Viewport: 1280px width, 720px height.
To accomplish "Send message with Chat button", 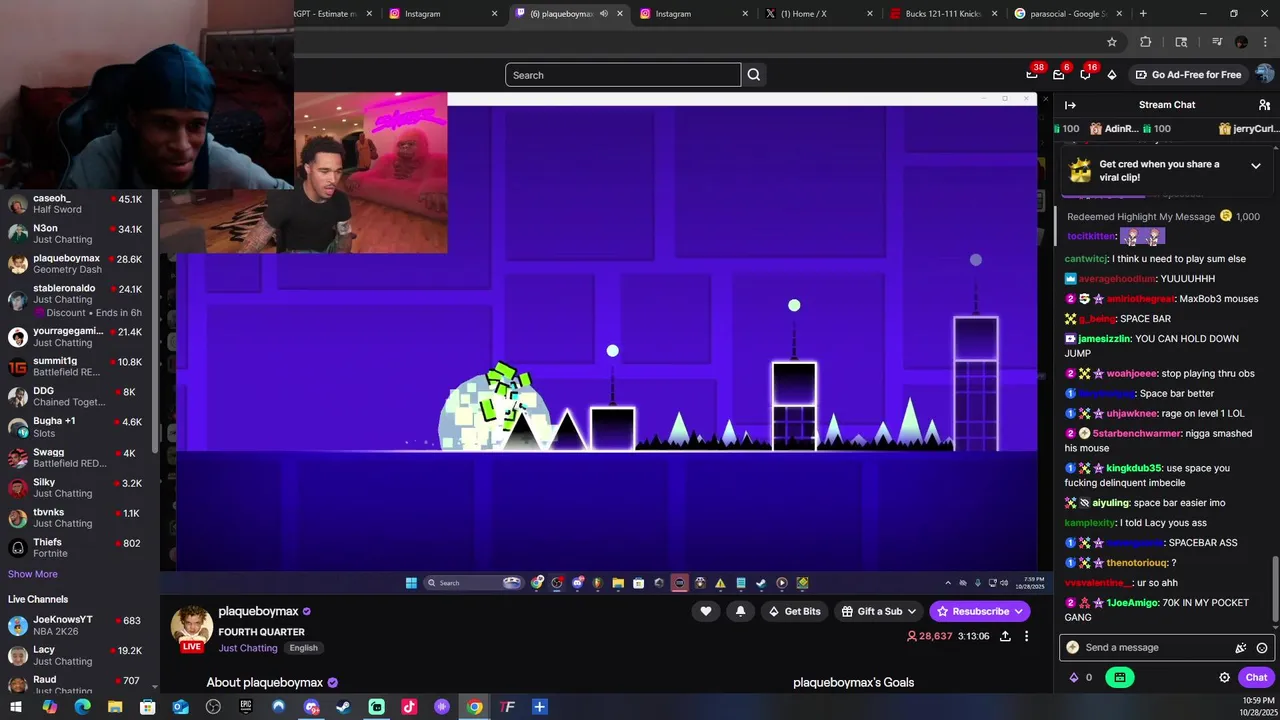I will click(1256, 677).
